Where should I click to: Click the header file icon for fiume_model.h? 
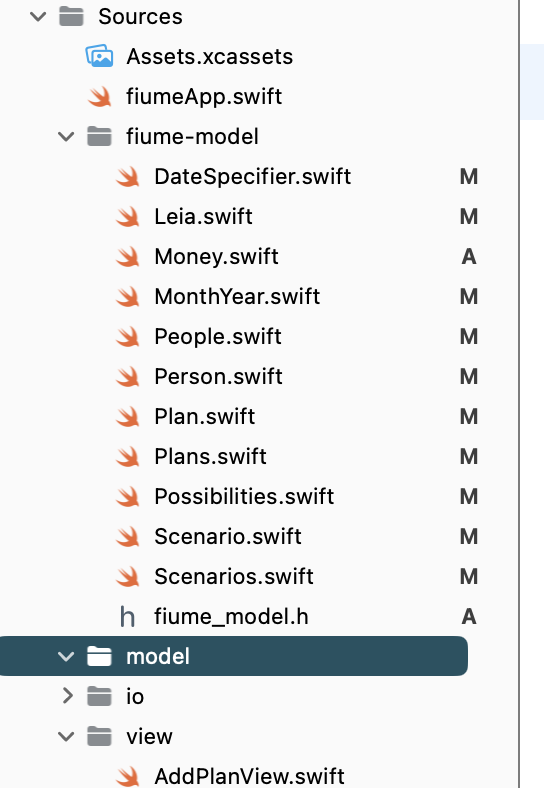127,616
